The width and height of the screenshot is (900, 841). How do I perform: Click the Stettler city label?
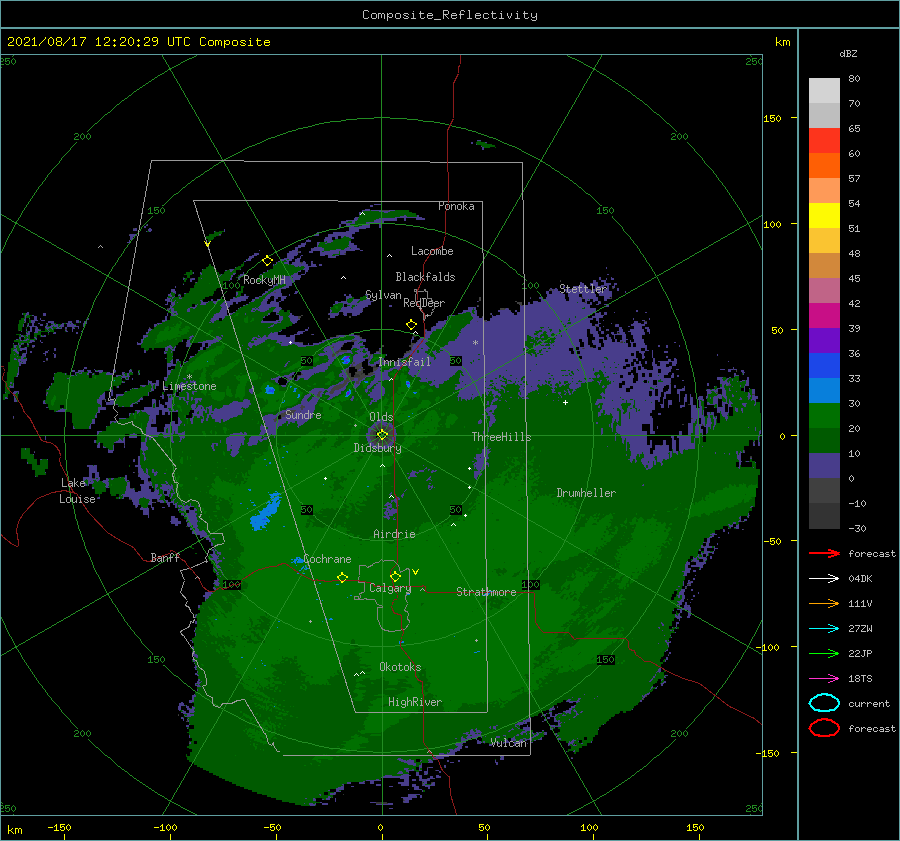[x=583, y=289]
